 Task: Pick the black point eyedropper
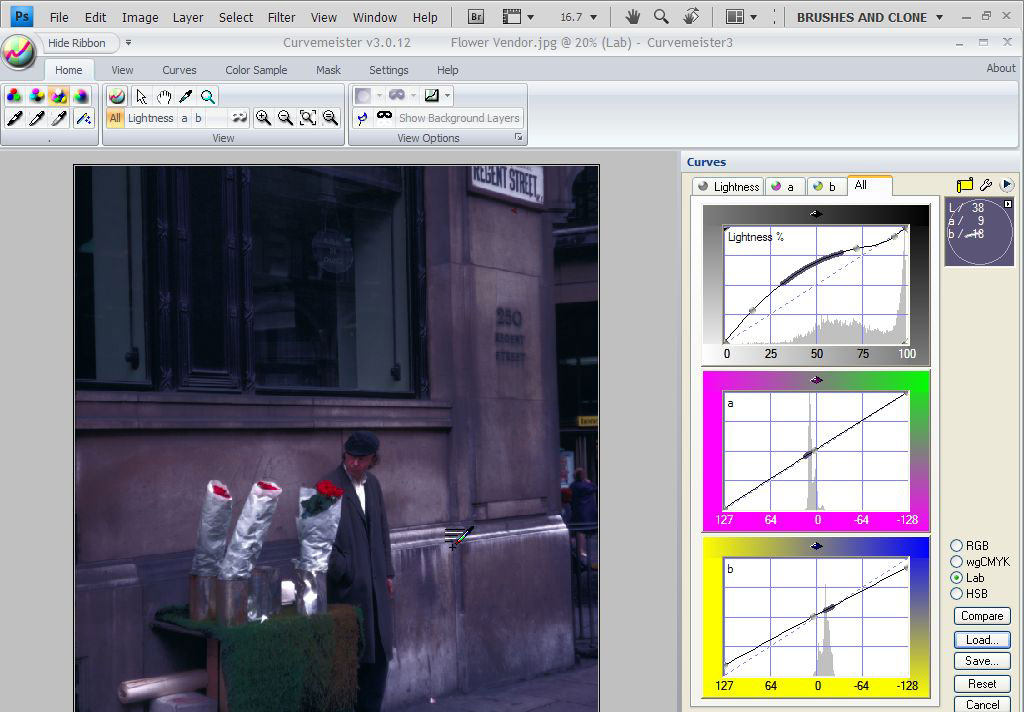click(14, 118)
